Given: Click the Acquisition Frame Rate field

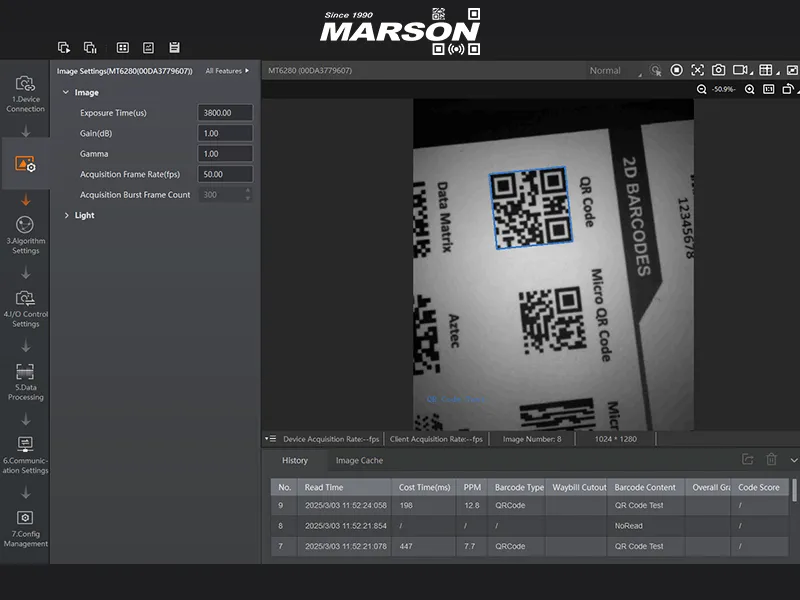Looking at the screenshot, I should 225,174.
